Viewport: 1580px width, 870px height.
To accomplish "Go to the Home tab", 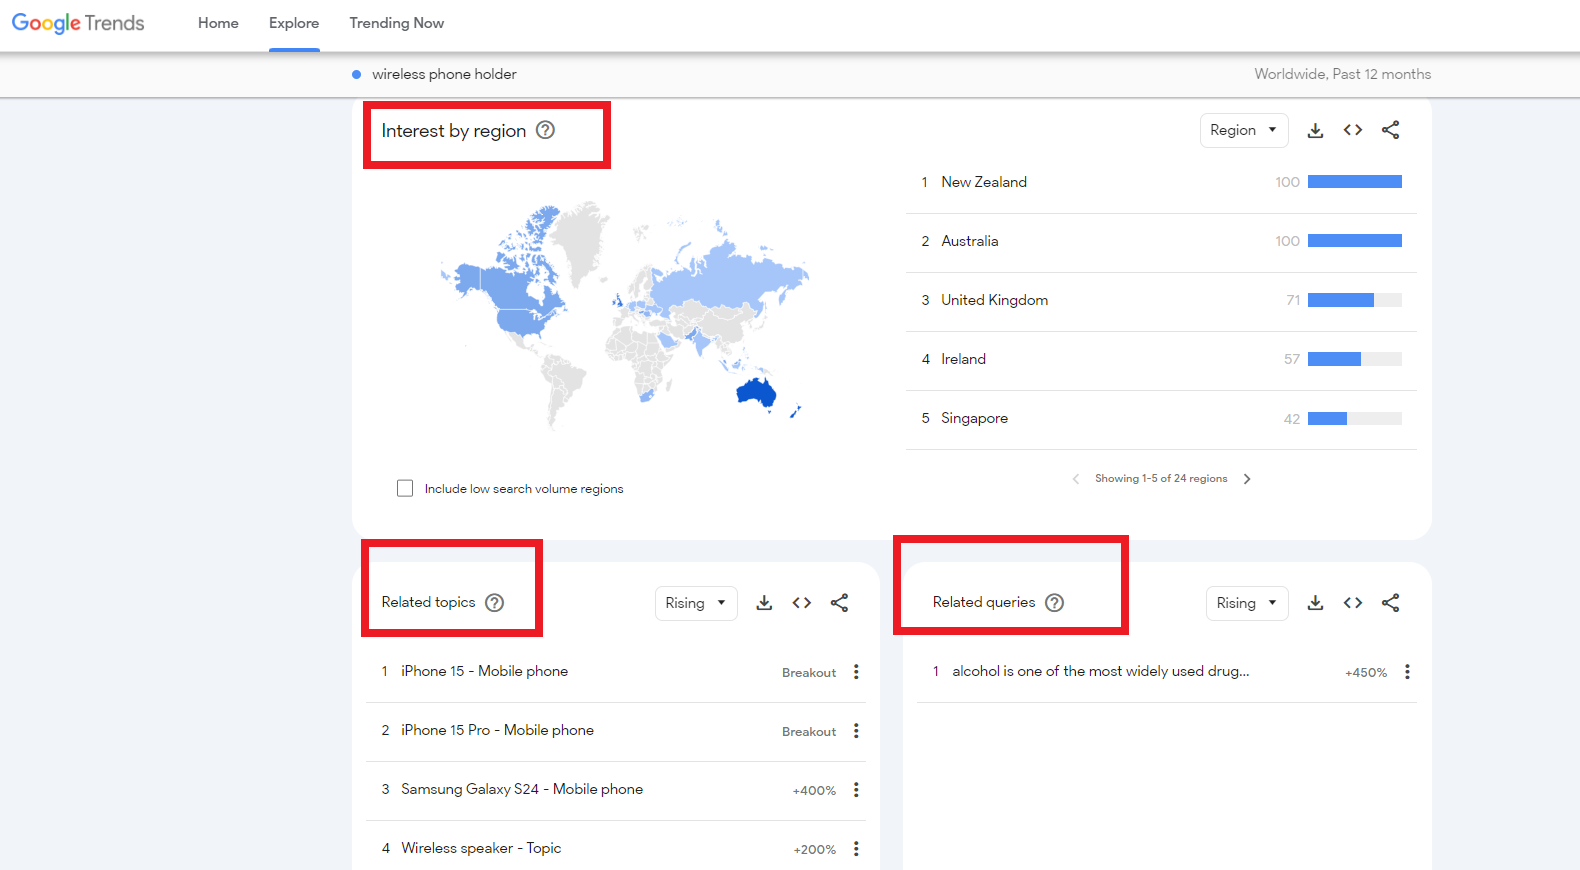I will [218, 23].
